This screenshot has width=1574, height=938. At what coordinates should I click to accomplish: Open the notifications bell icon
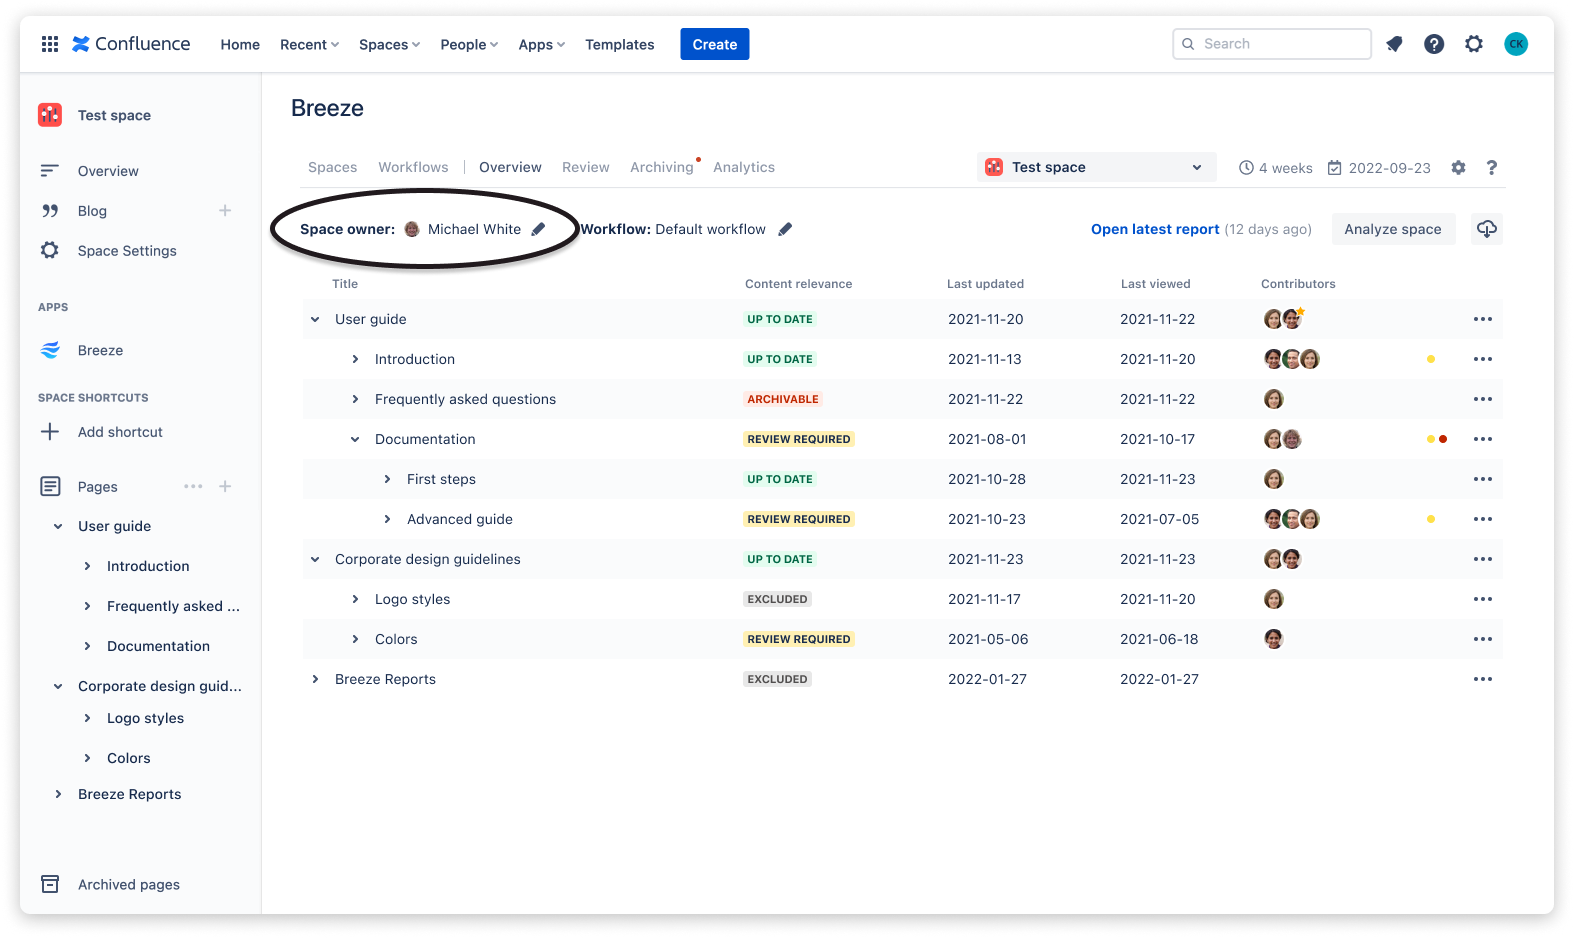[1394, 44]
